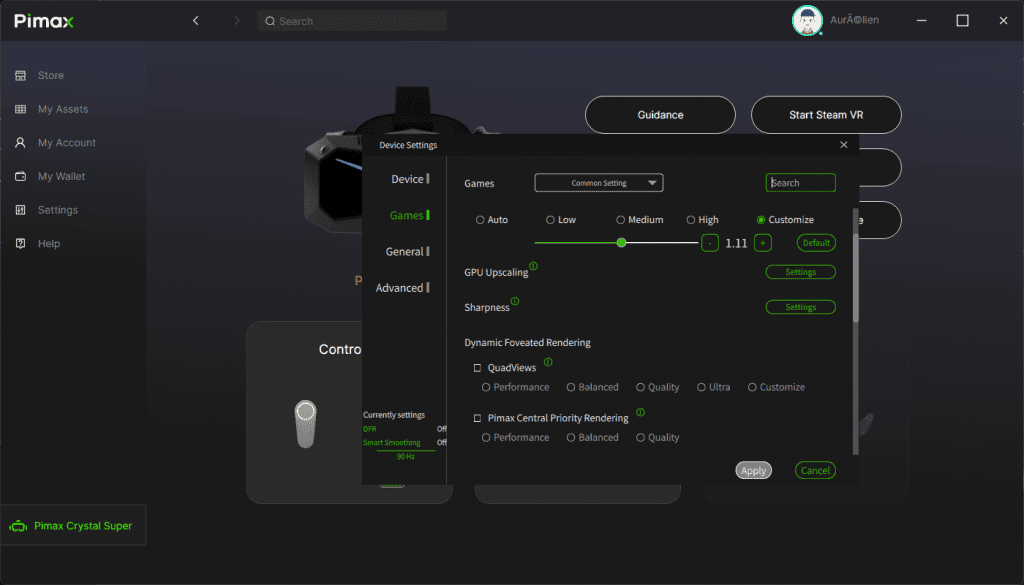Click the Guidance button
This screenshot has width=1024, height=585.
click(x=660, y=115)
